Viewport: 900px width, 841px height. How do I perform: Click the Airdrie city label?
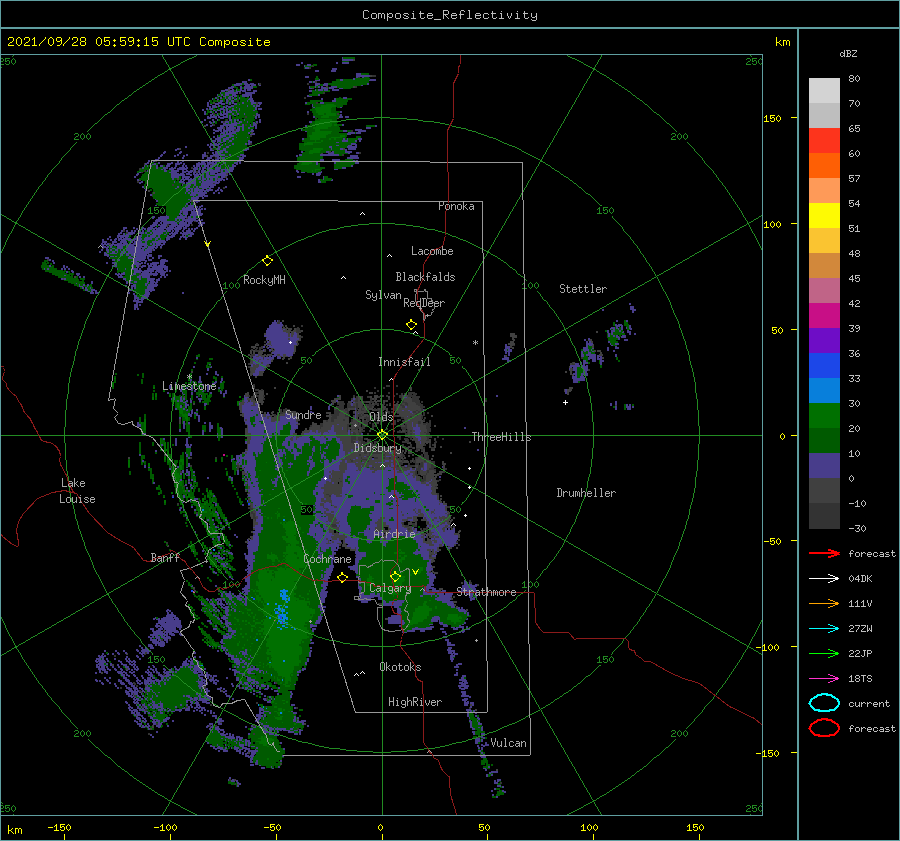[394, 534]
